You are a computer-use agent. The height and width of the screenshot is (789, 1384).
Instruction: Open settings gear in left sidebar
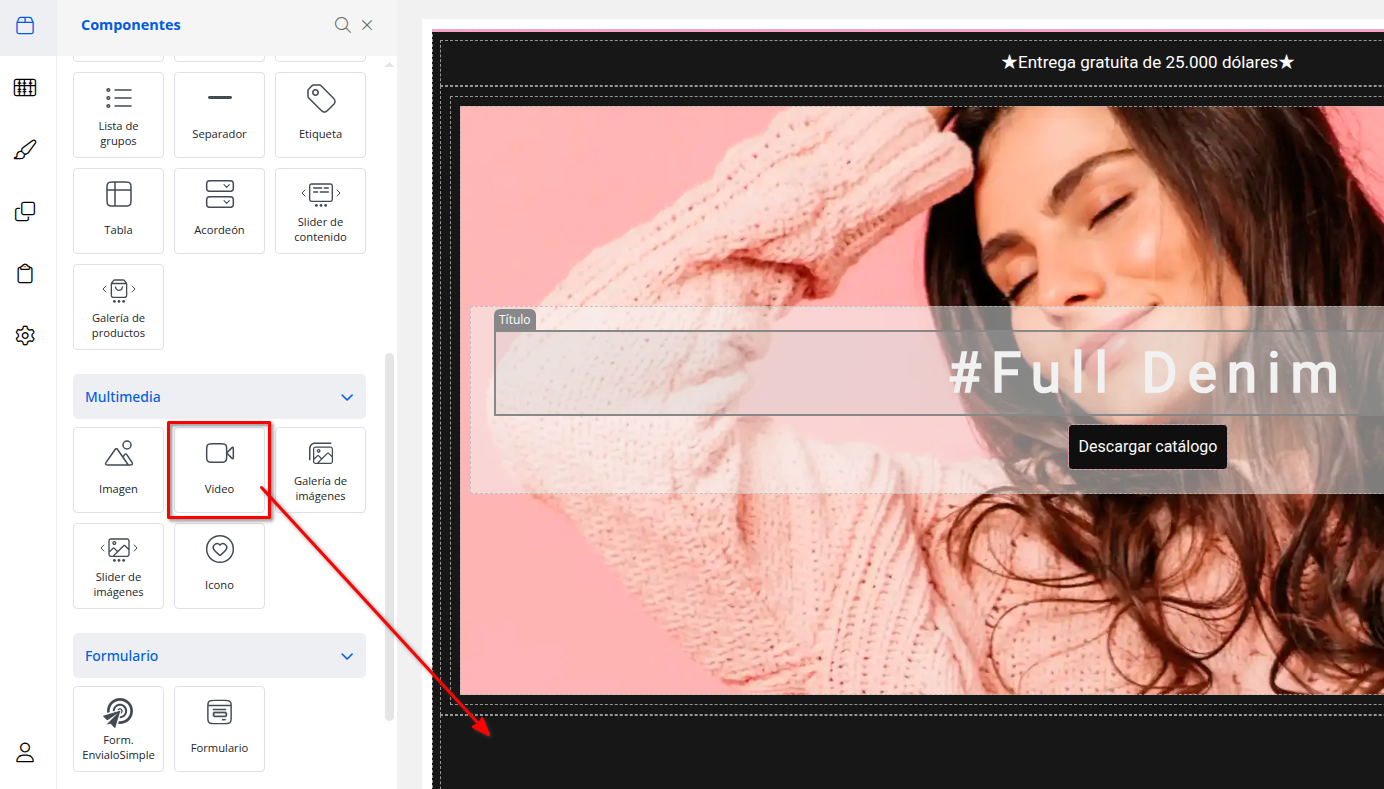click(x=25, y=336)
